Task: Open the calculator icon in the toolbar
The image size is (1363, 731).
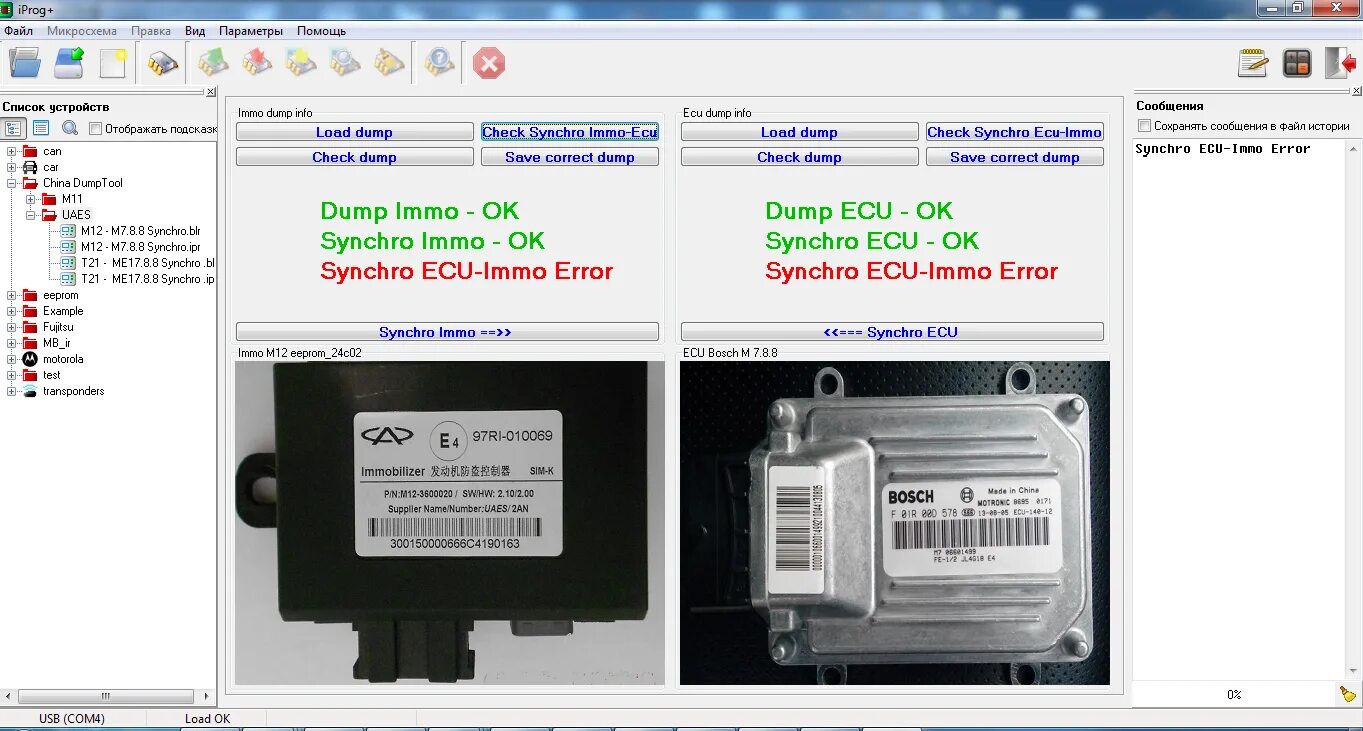Action: pyautogui.click(x=1297, y=63)
